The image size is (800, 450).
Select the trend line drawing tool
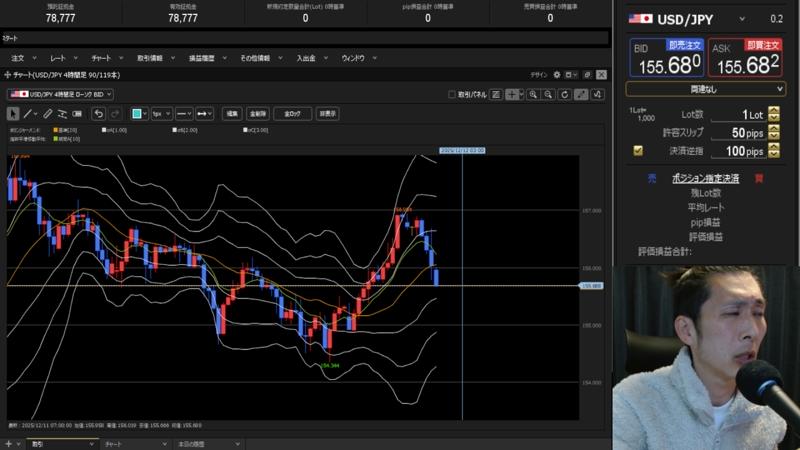pyautogui.click(x=29, y=113)
